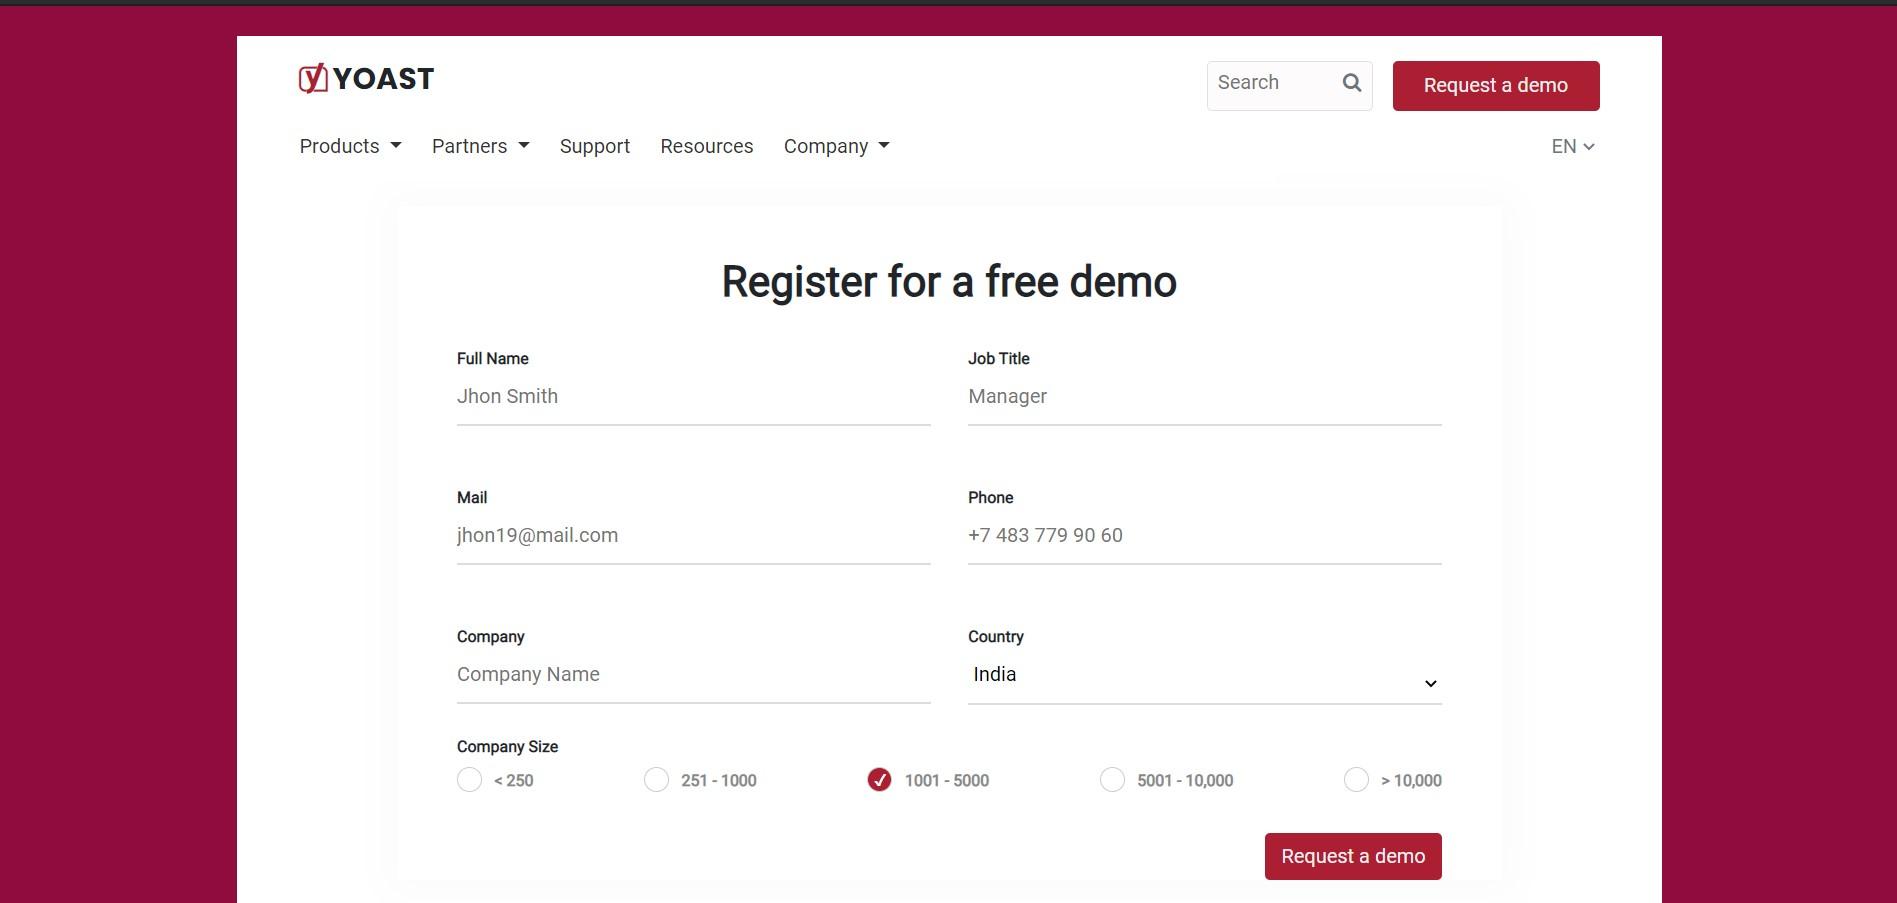Click the Partners dropdown caret icon

[525, 145]
